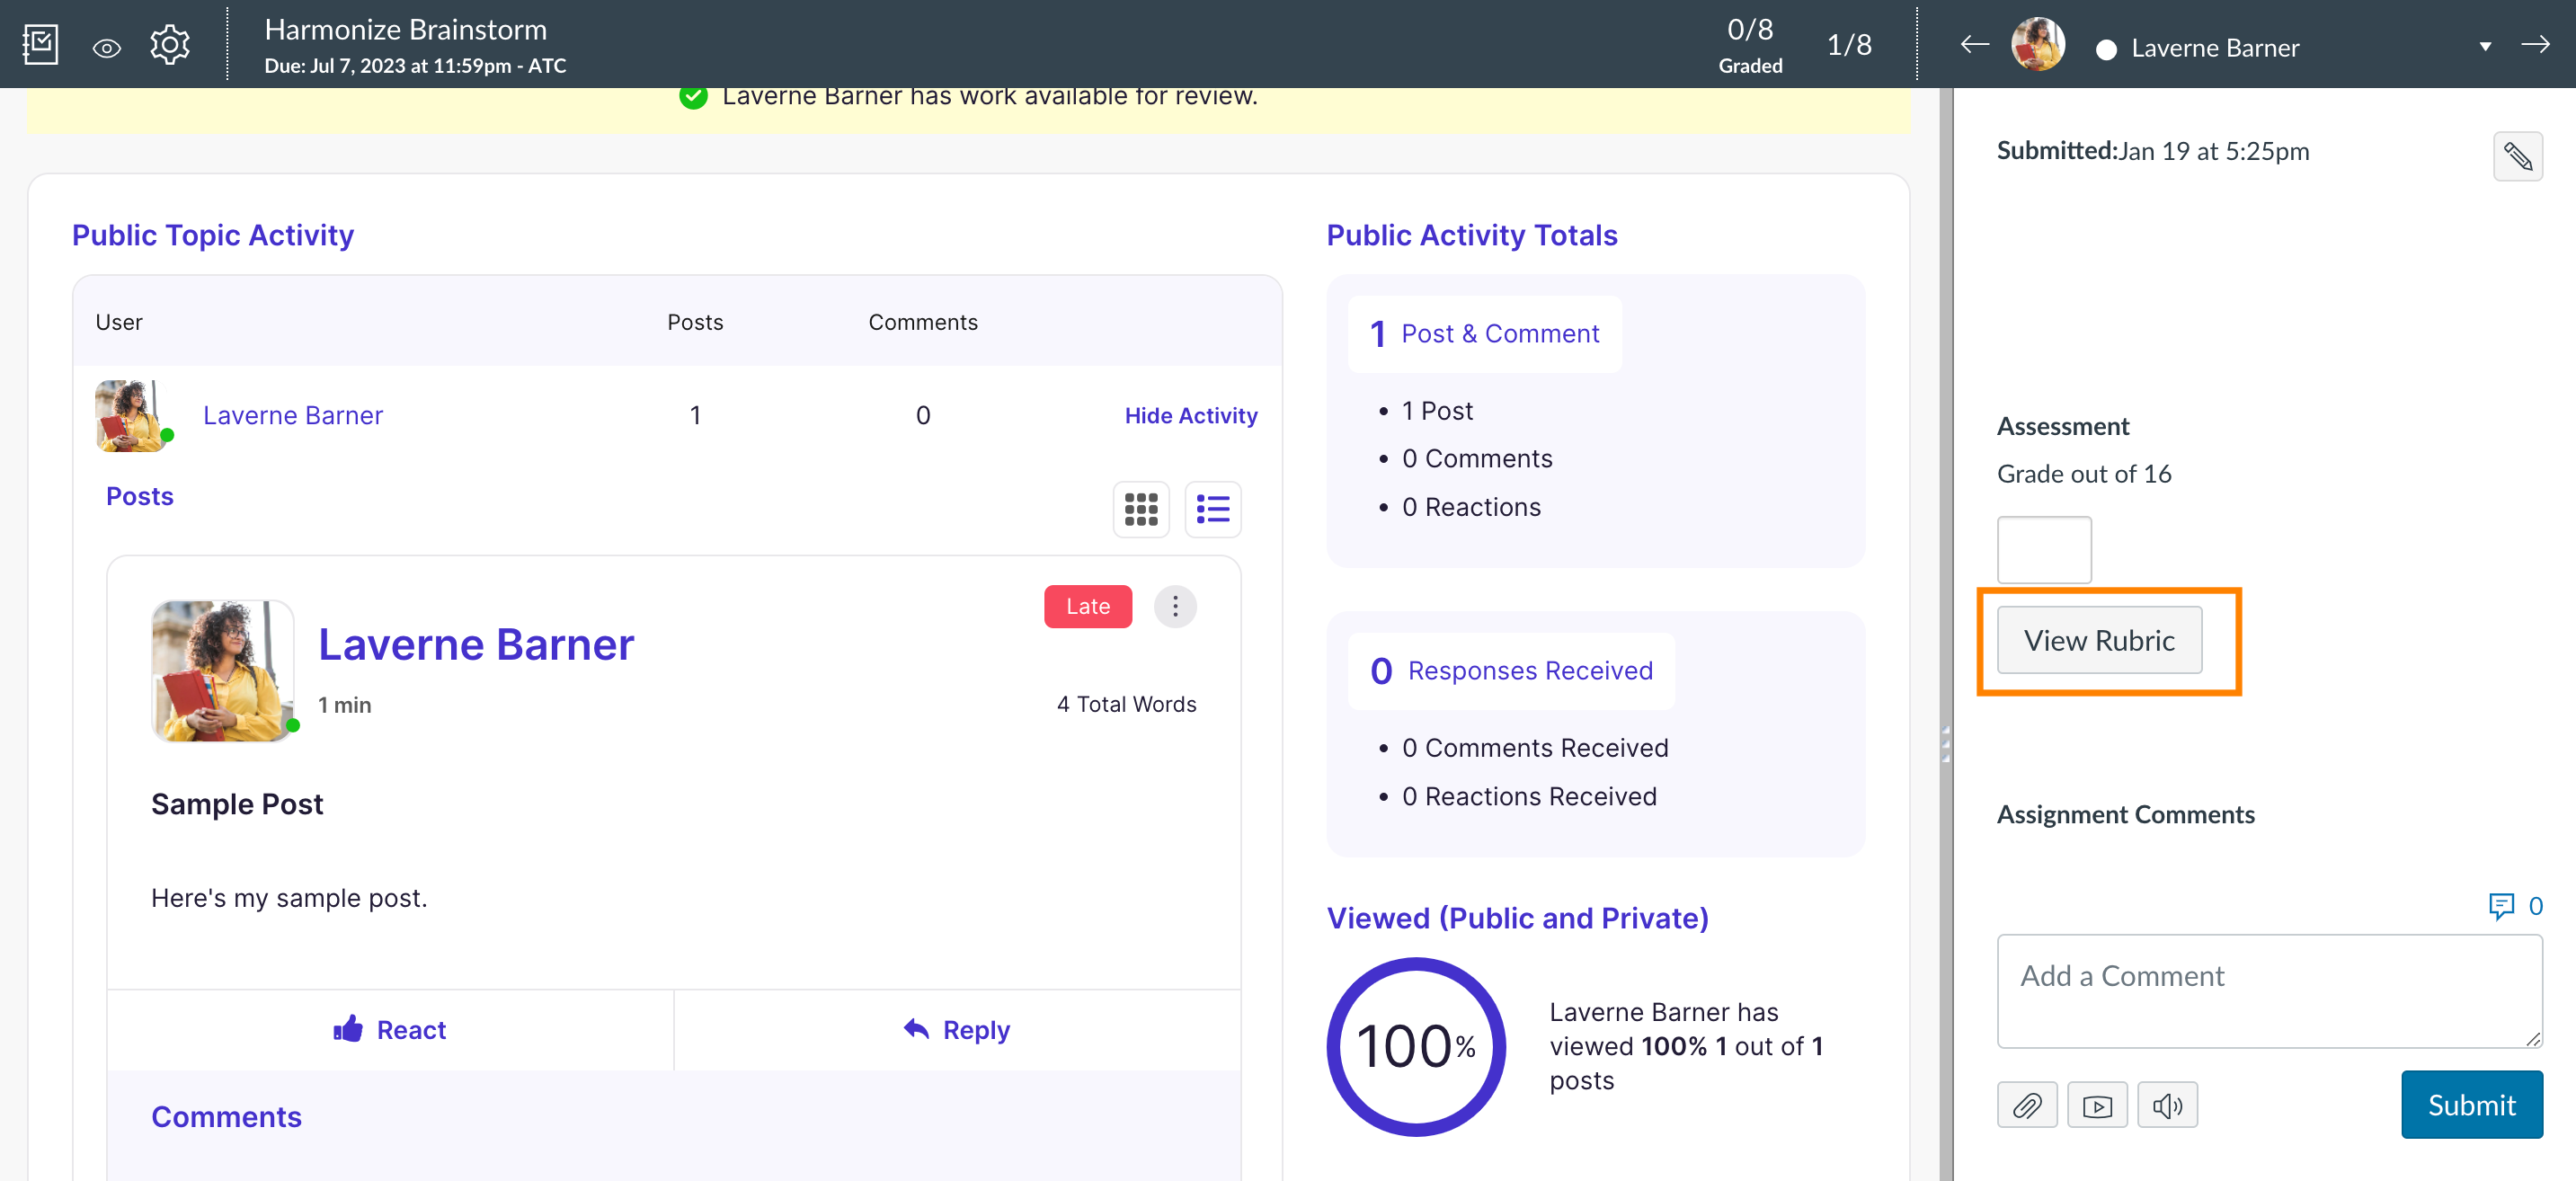
Task: Toggle a reaction on the Sample Post
Action: pyautogui.click(x=390, y=1029)
